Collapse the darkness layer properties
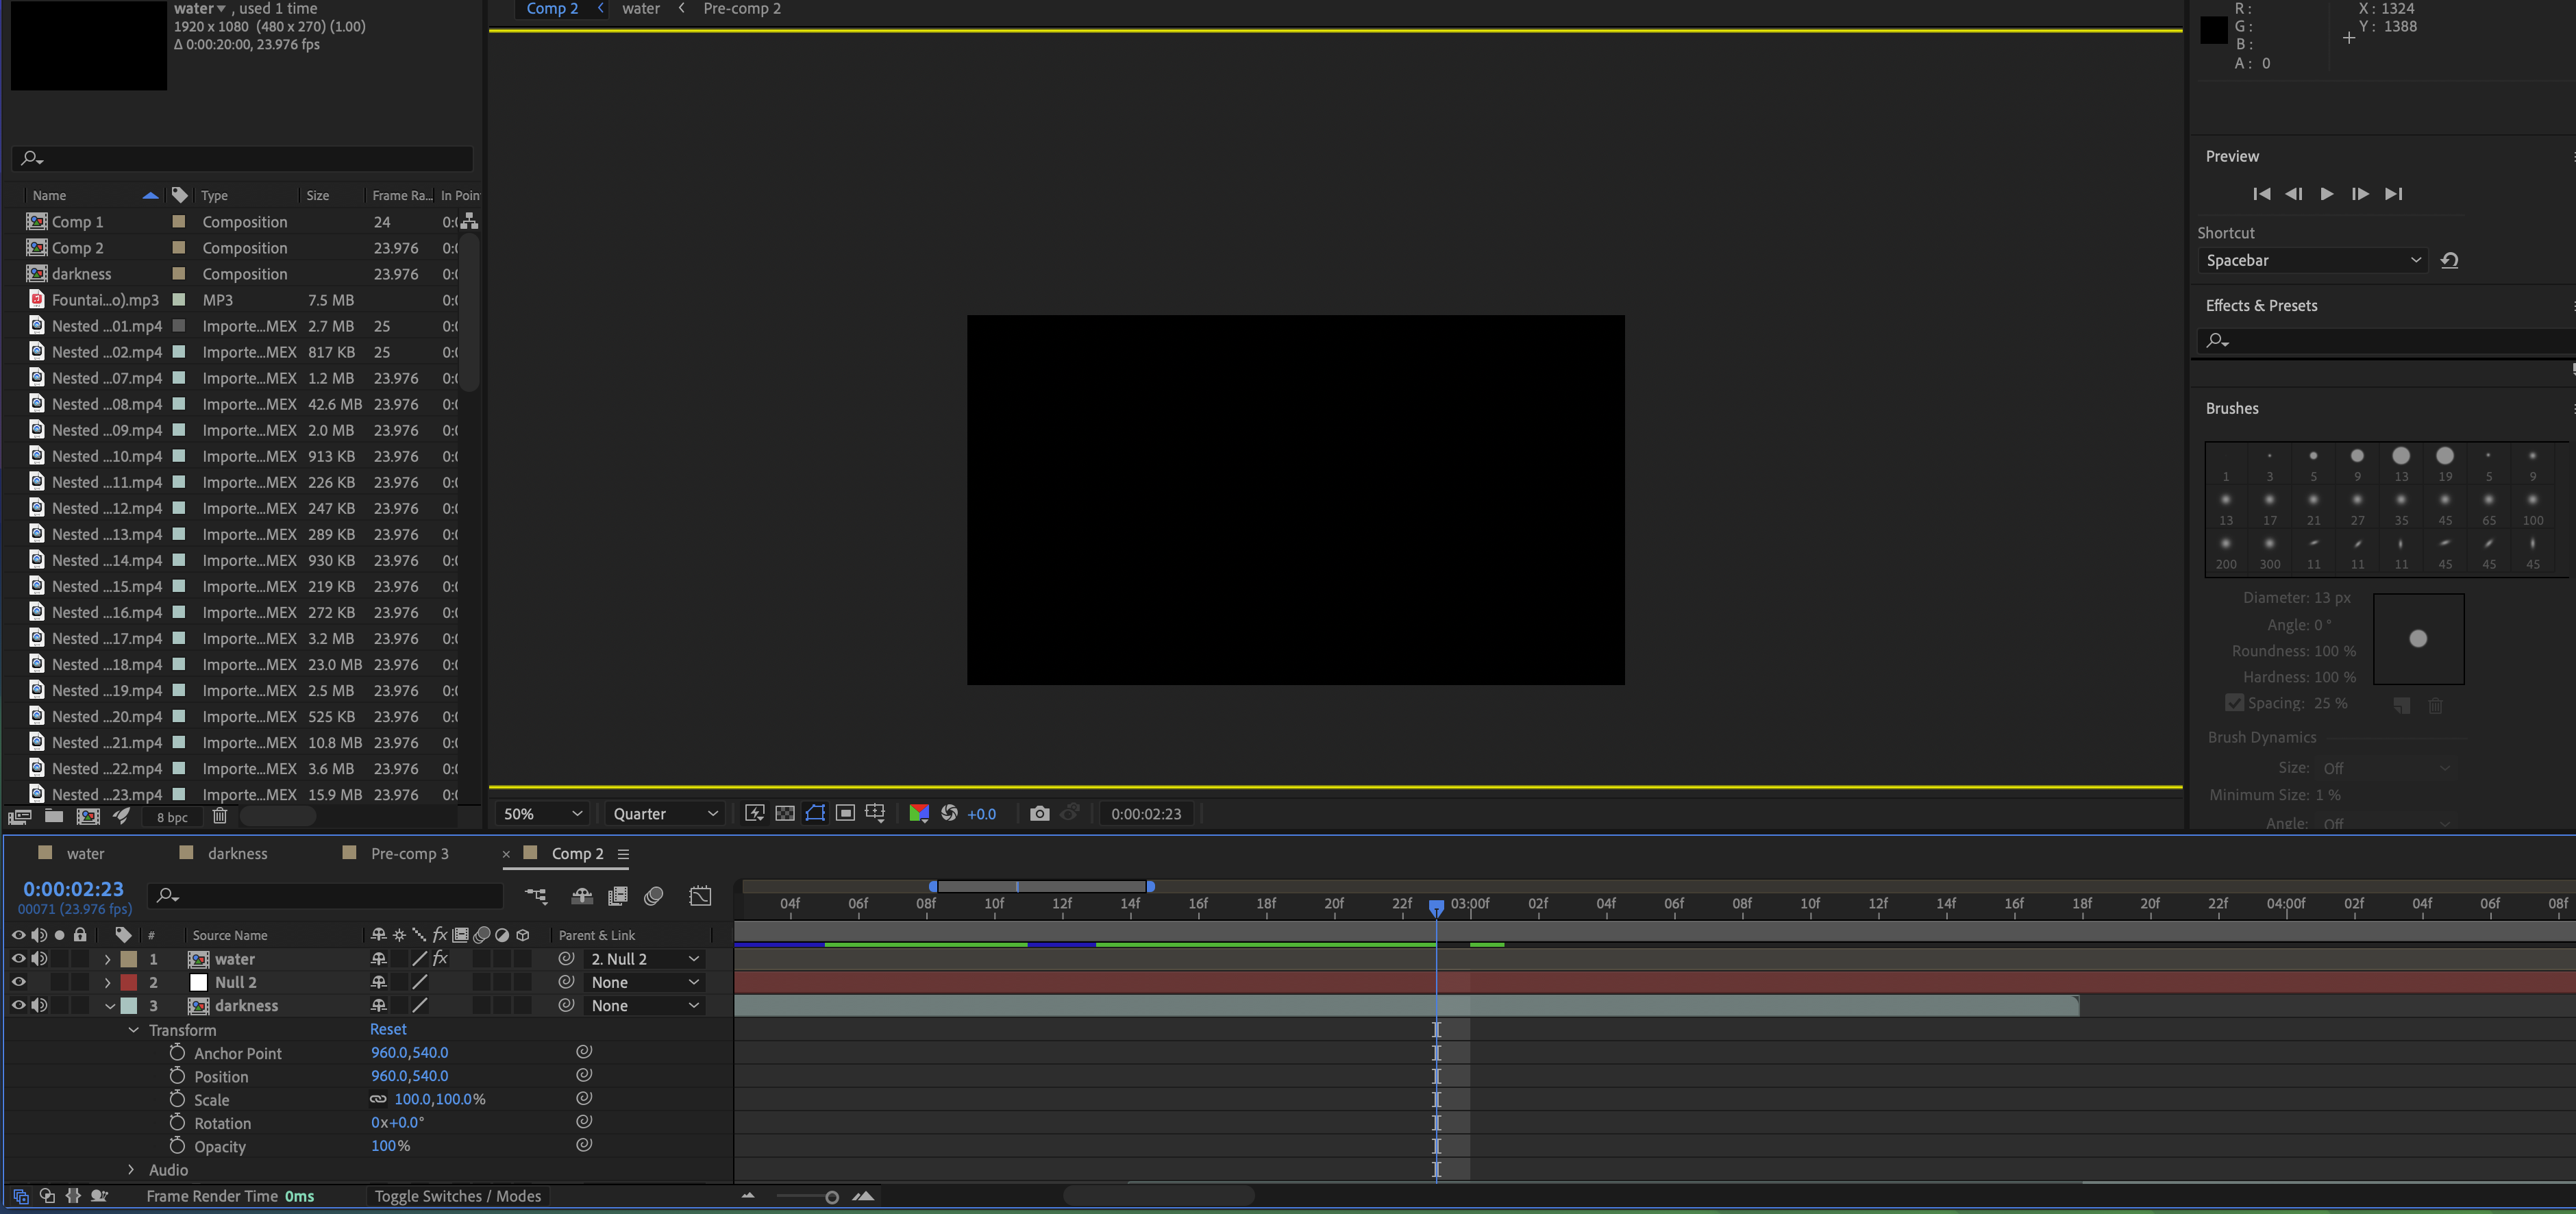 110,1006
